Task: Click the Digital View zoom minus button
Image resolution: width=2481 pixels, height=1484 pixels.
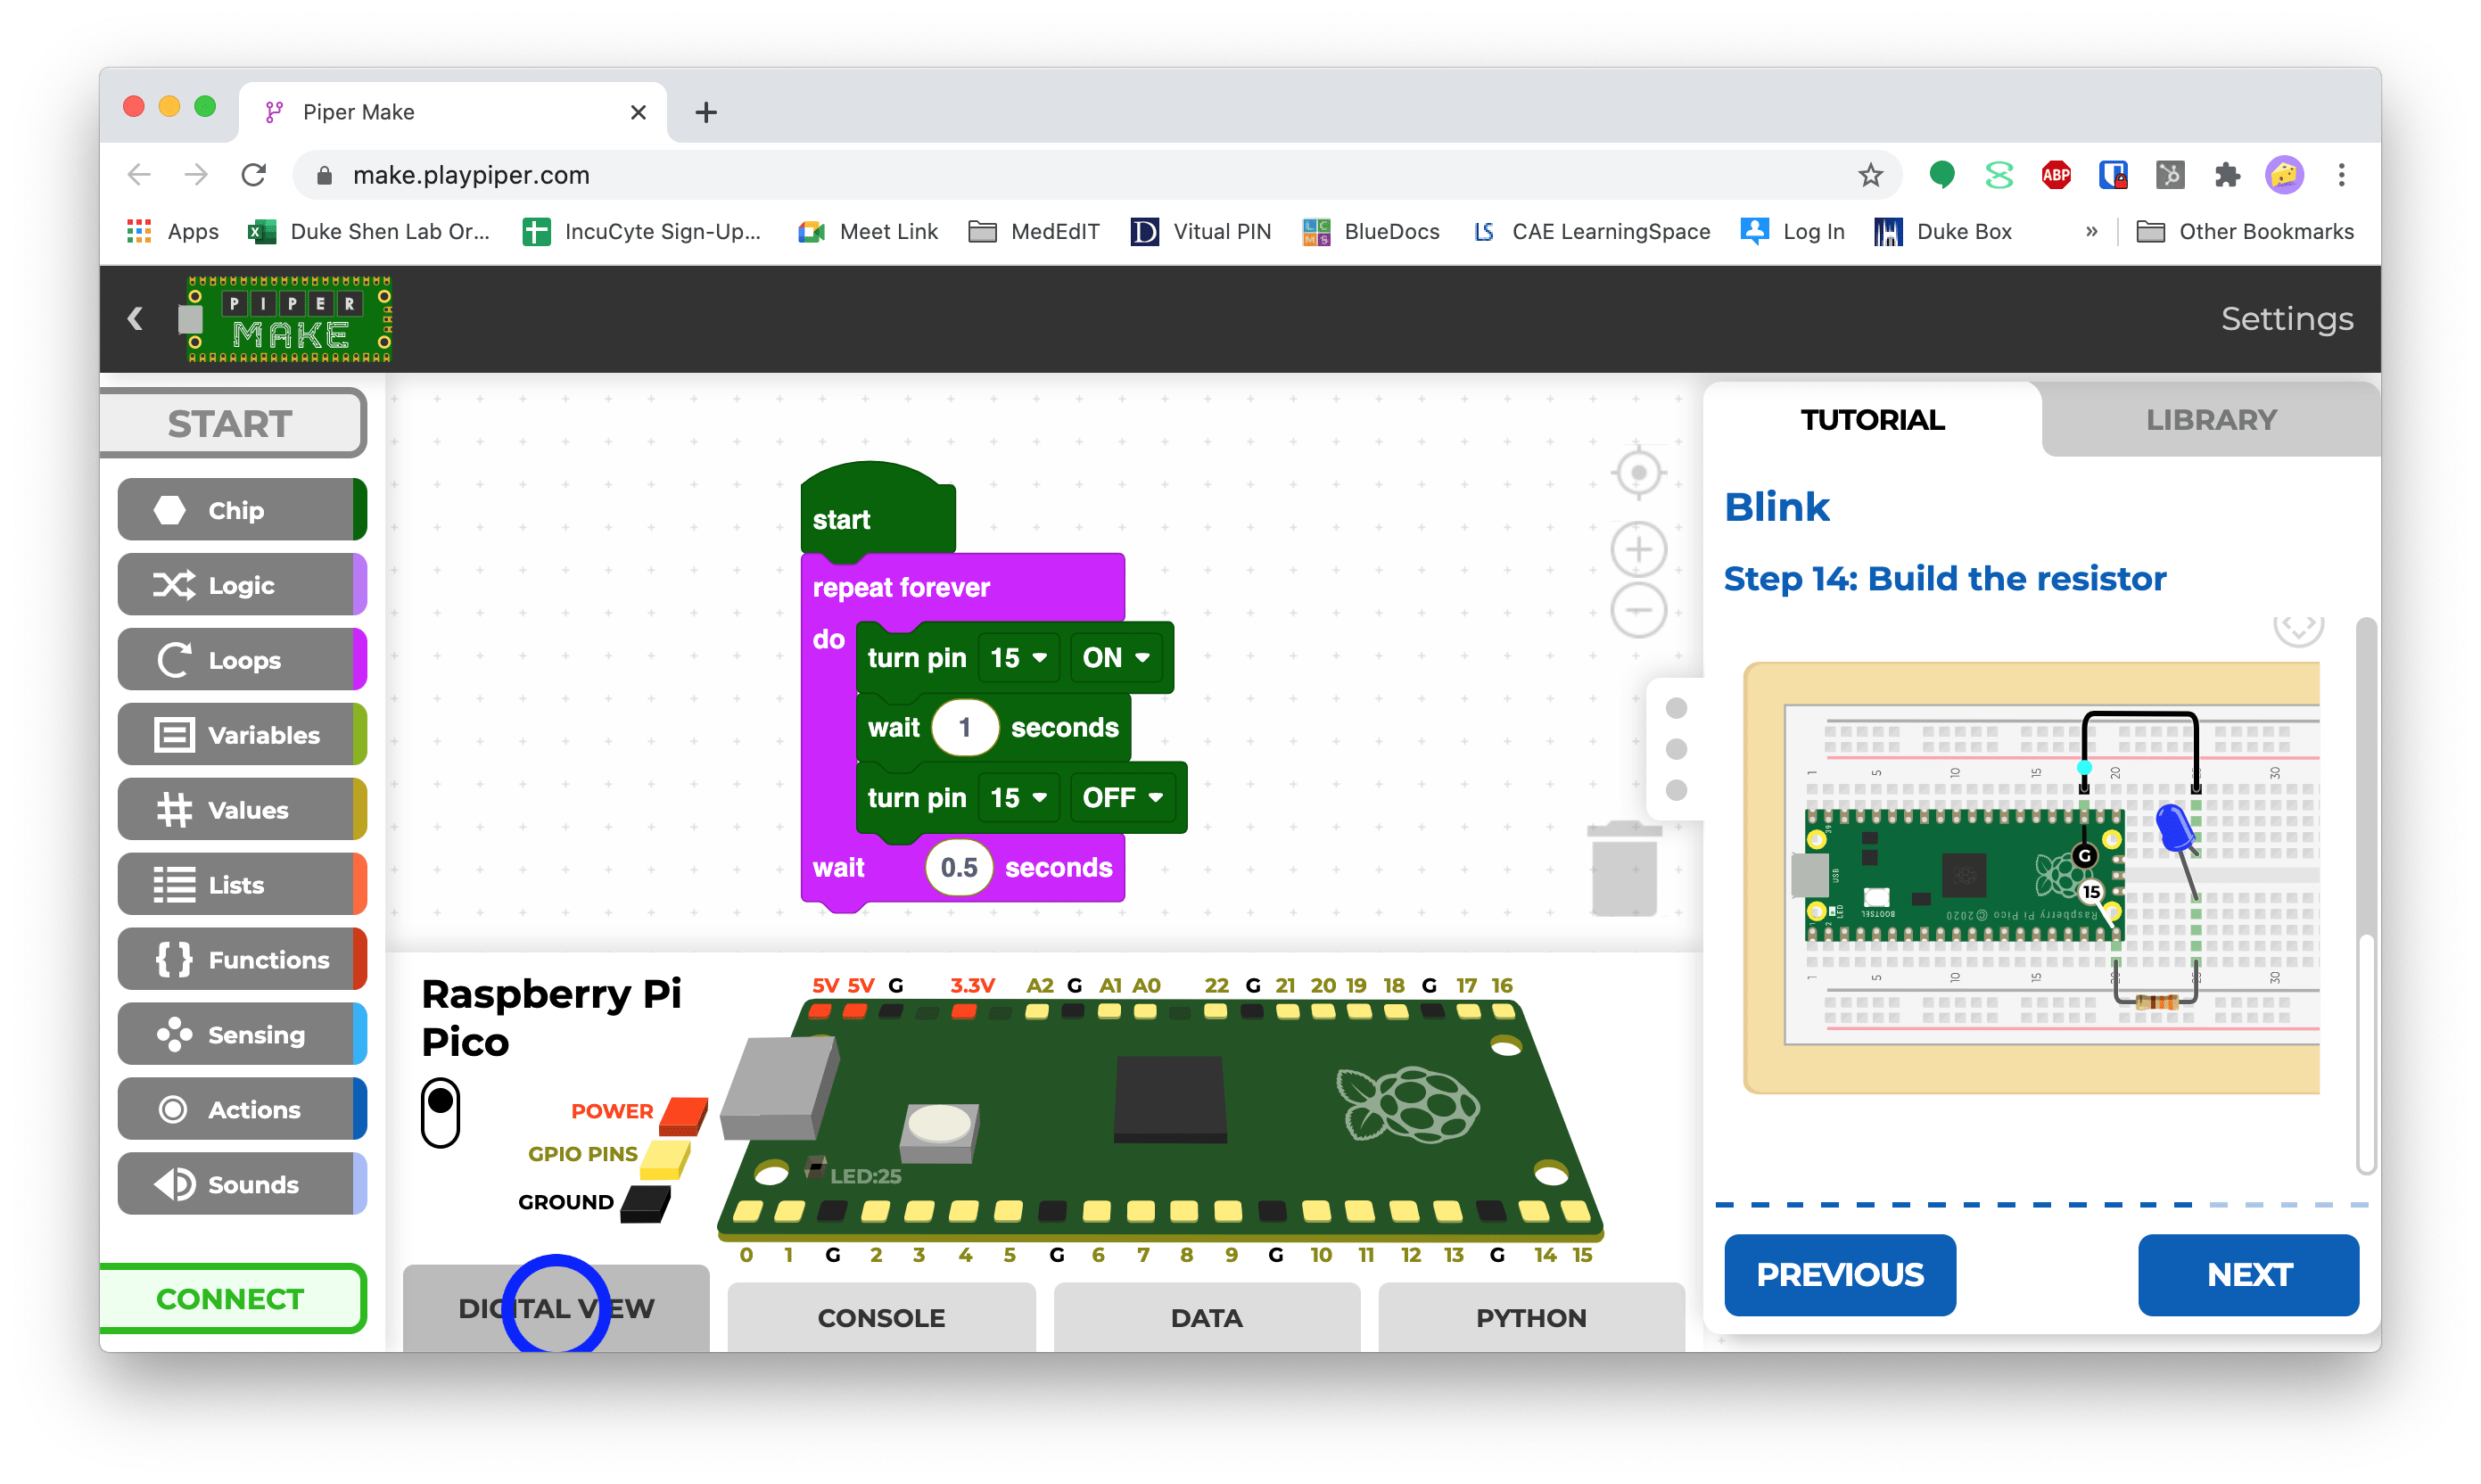Action: coord(1637,614)
